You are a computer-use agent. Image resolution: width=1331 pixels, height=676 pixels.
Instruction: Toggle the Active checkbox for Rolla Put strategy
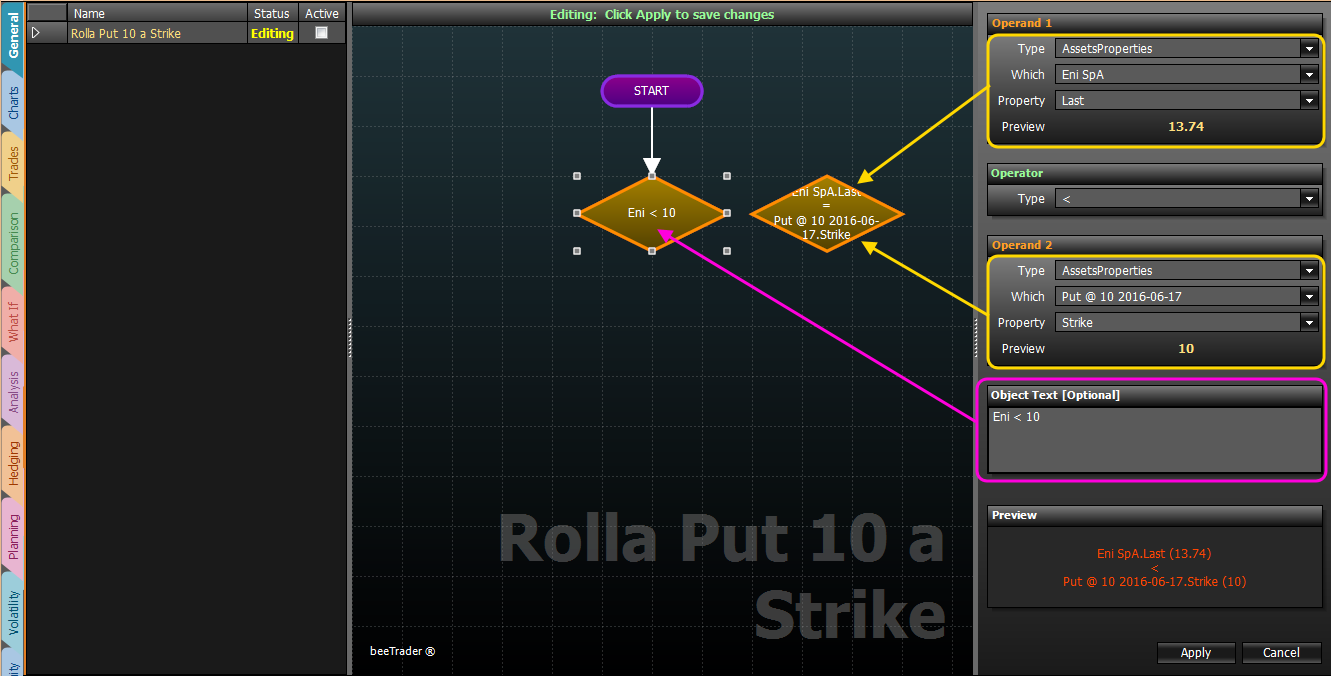click(x=321, y=33)
